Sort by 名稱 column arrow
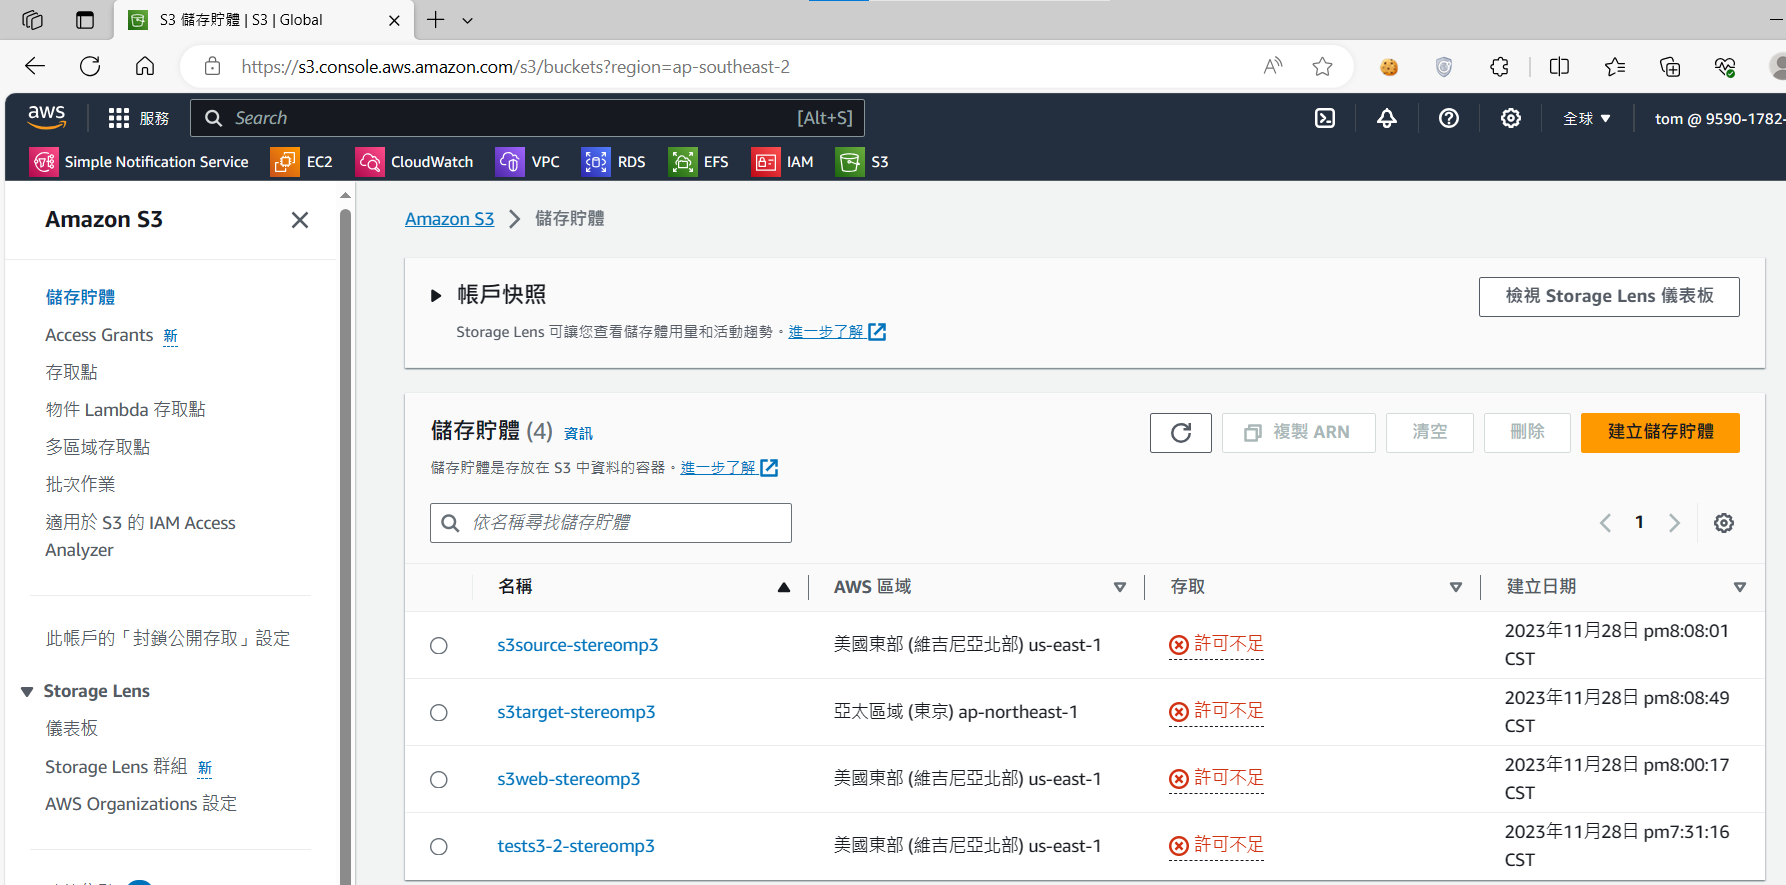This screenshot has width=1786, height=885. point(784,588)
